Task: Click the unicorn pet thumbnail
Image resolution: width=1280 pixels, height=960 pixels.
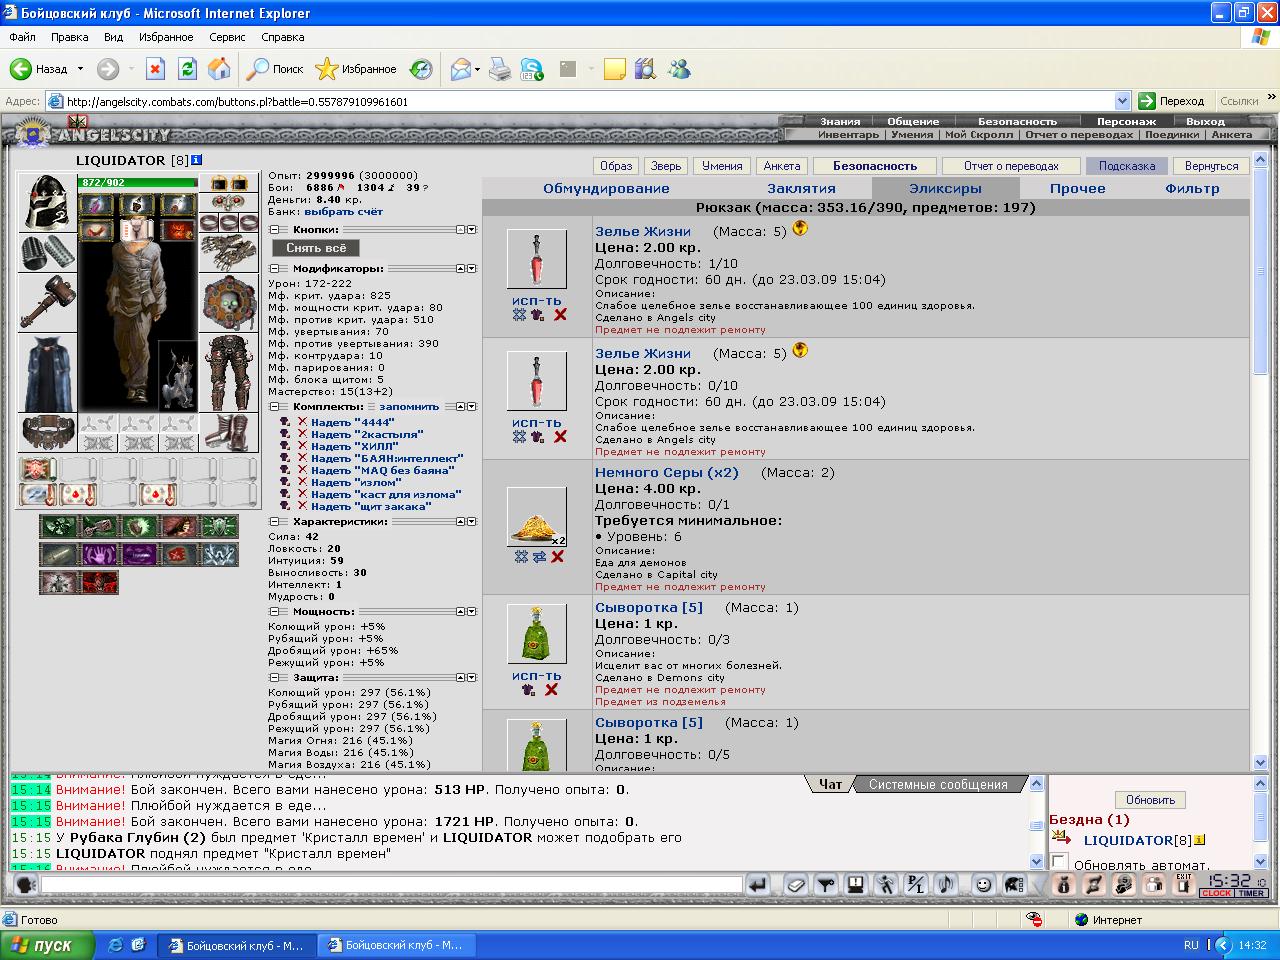Action: point(178,377)
